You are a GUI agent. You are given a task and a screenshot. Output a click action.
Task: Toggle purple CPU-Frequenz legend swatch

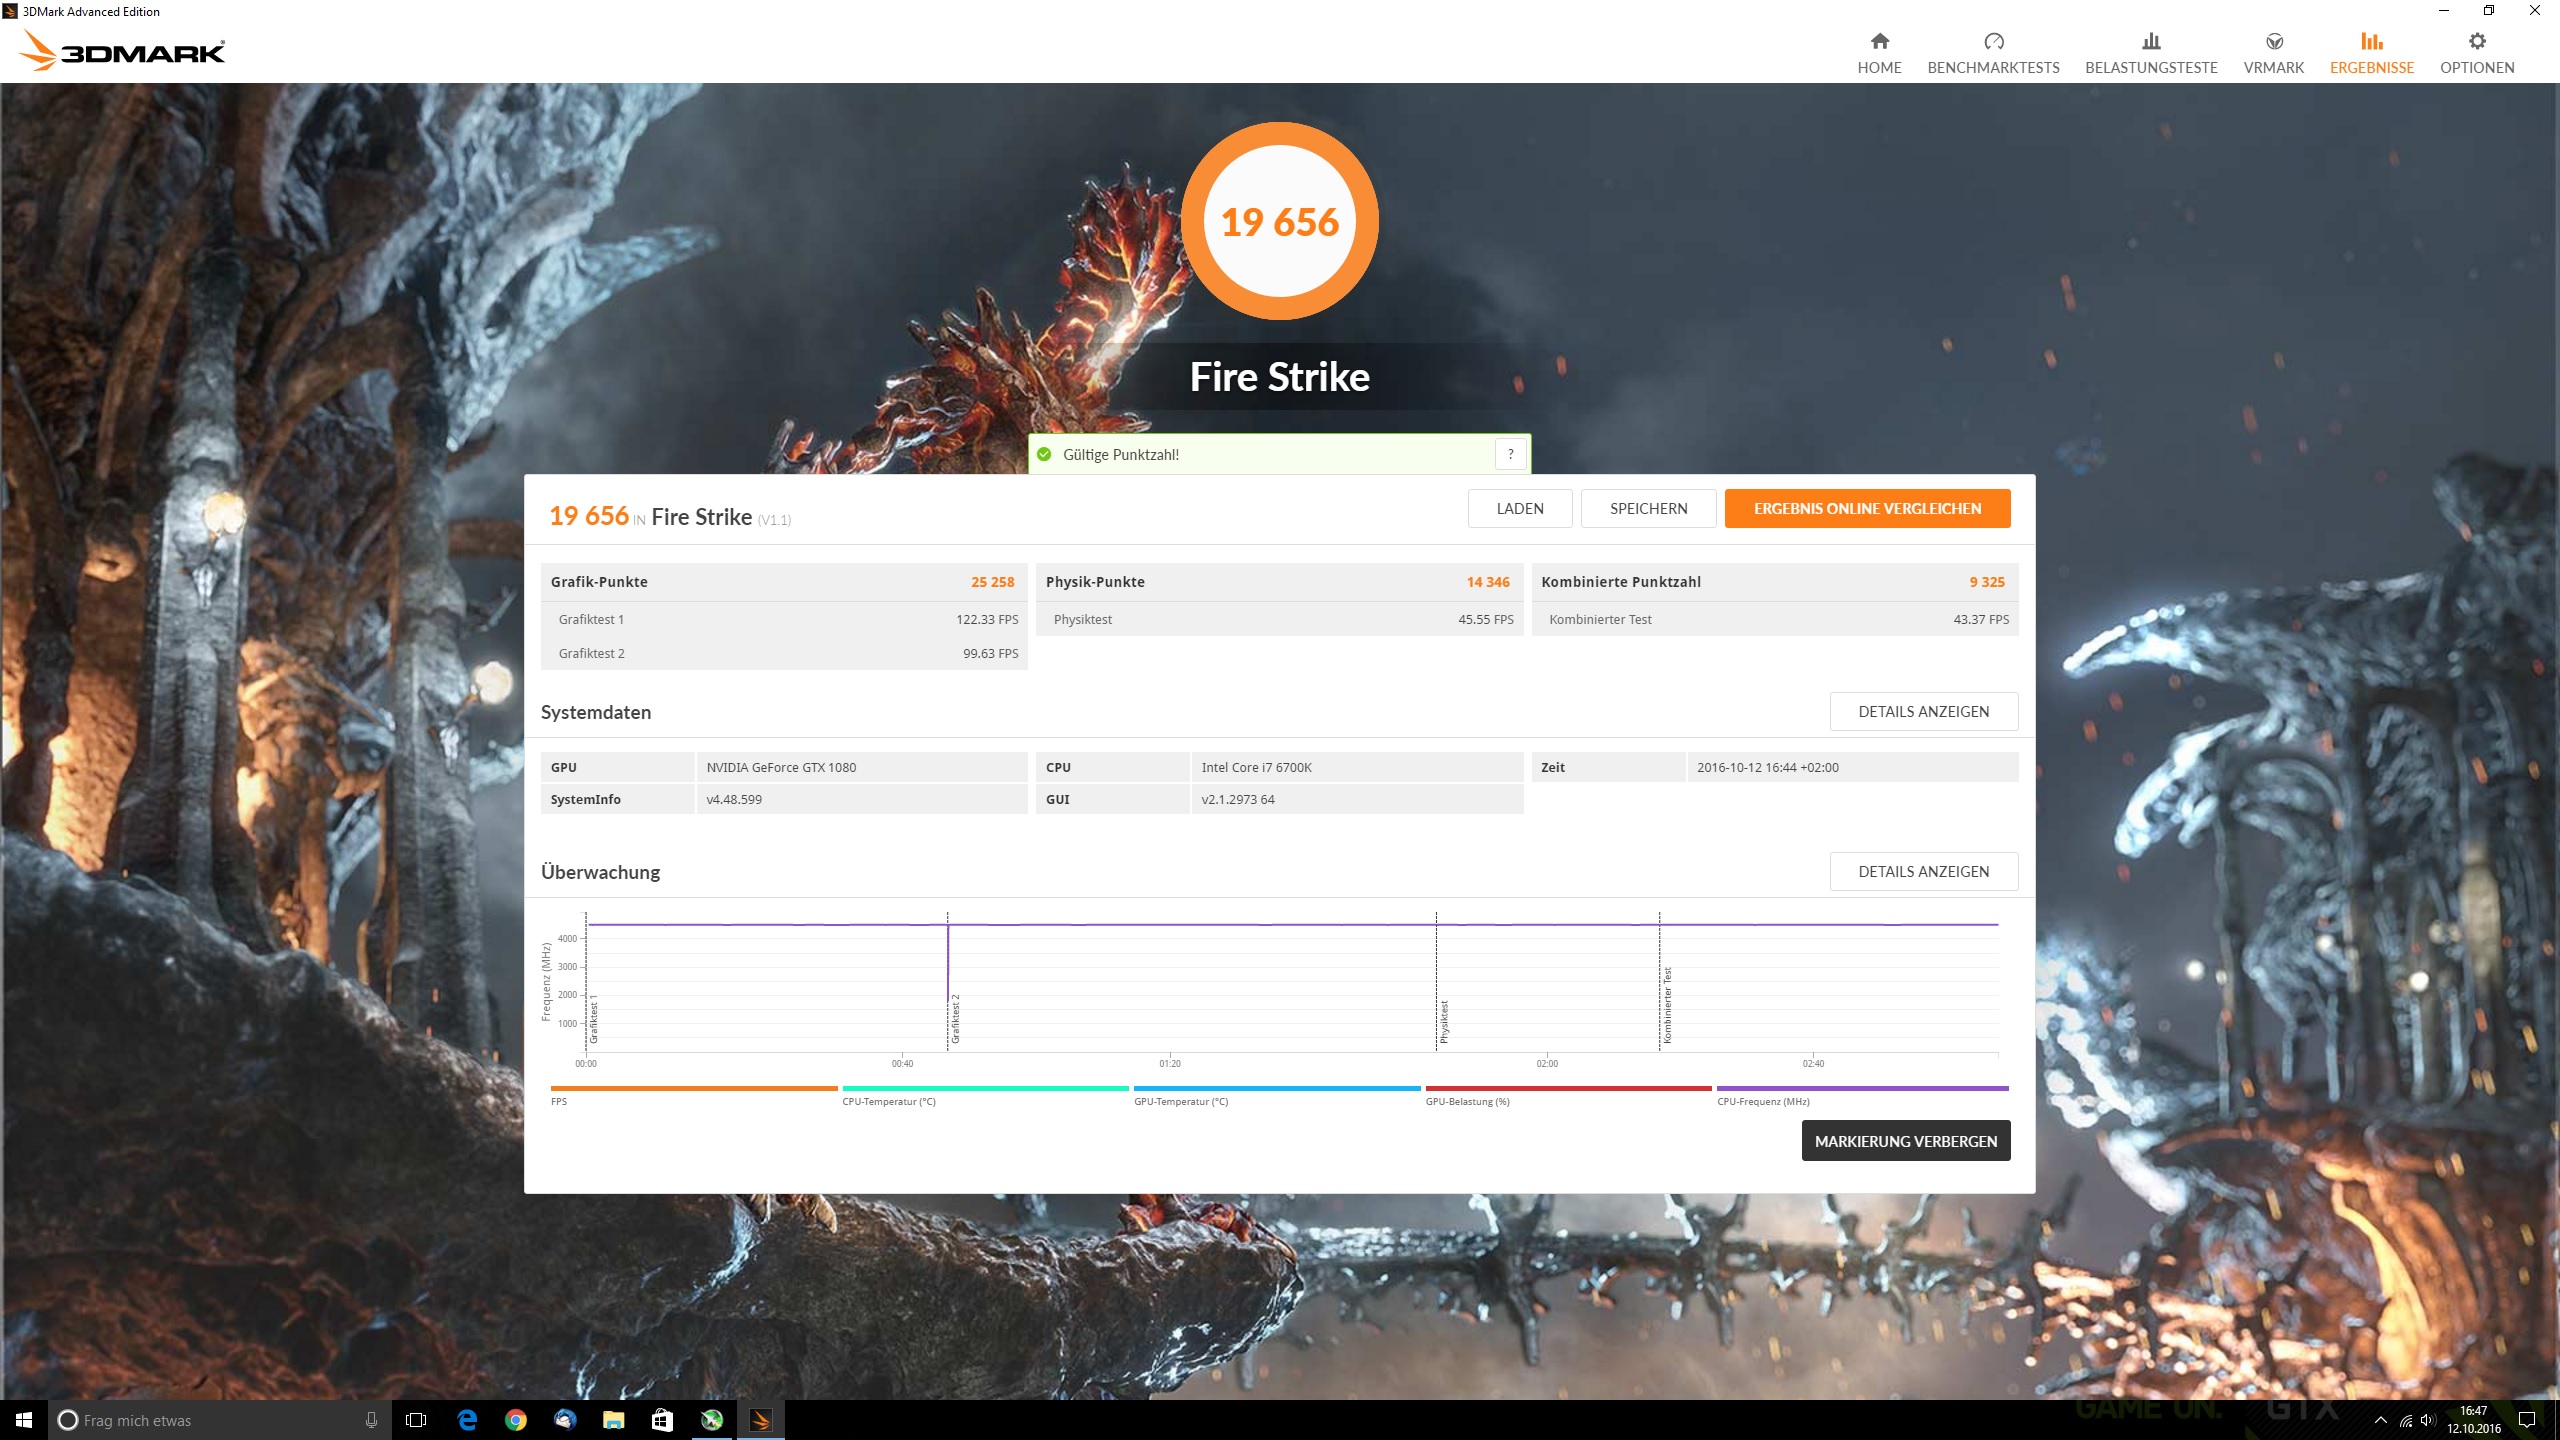[1861, 1088]
